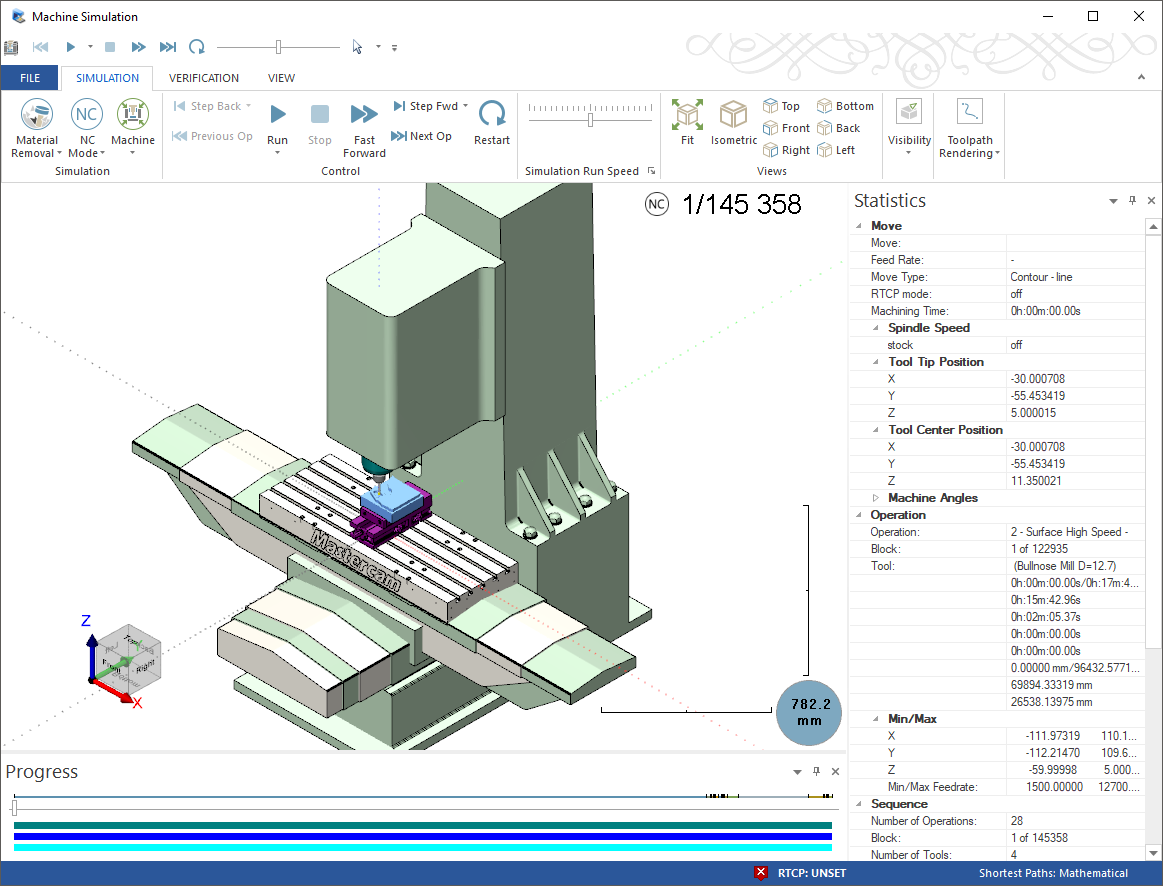Open the Step Fwd dropdown arrow
1163x886 pixels.
[466, 106]
